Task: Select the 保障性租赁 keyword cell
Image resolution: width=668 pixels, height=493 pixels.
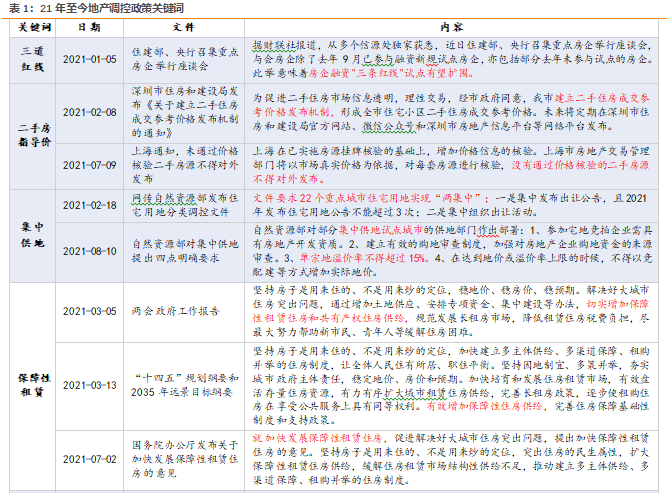Action: pos(34,385)
